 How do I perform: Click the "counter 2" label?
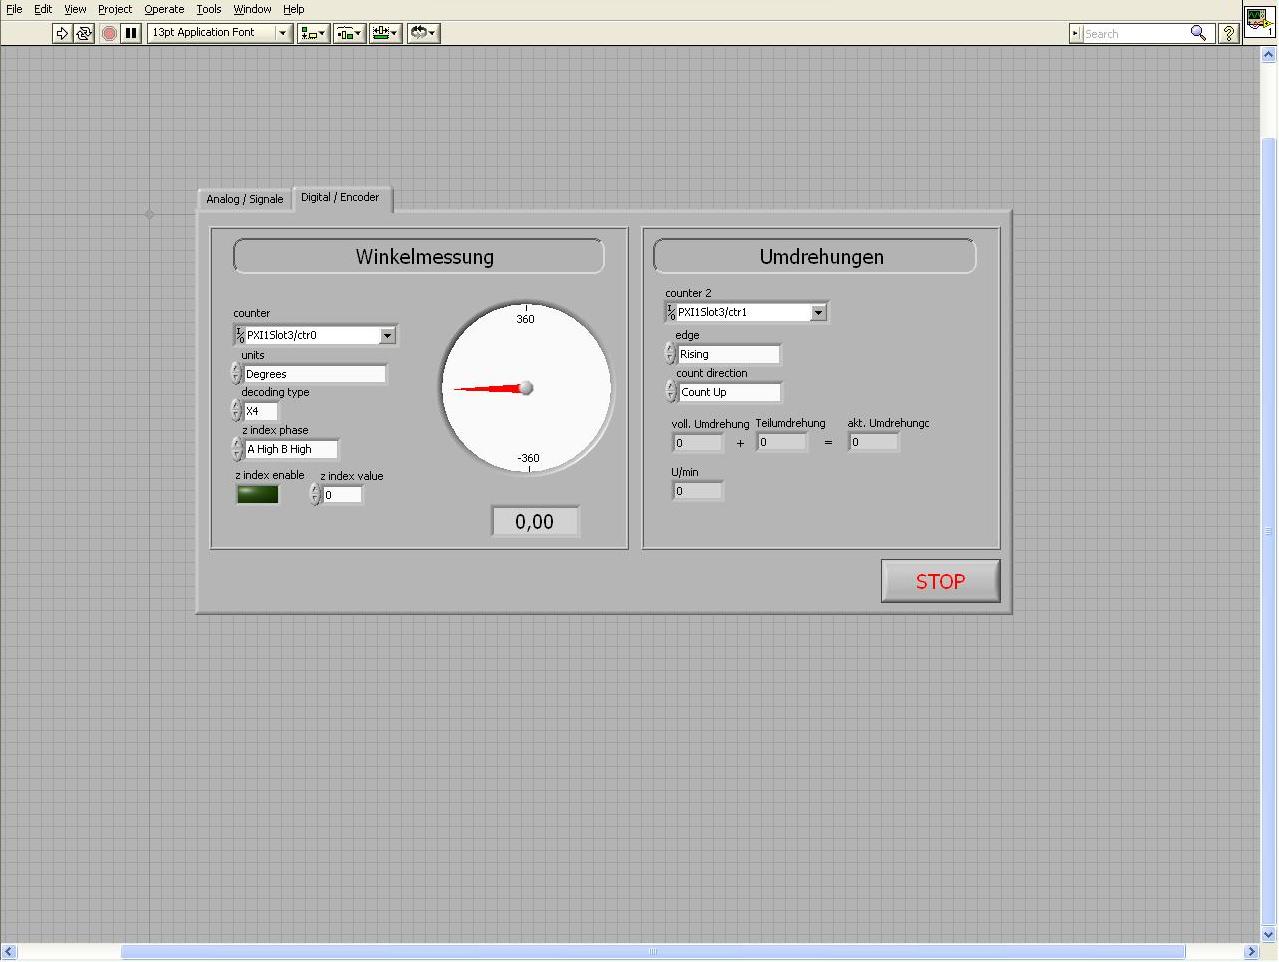pyautogui.click(x=689, y=293)
